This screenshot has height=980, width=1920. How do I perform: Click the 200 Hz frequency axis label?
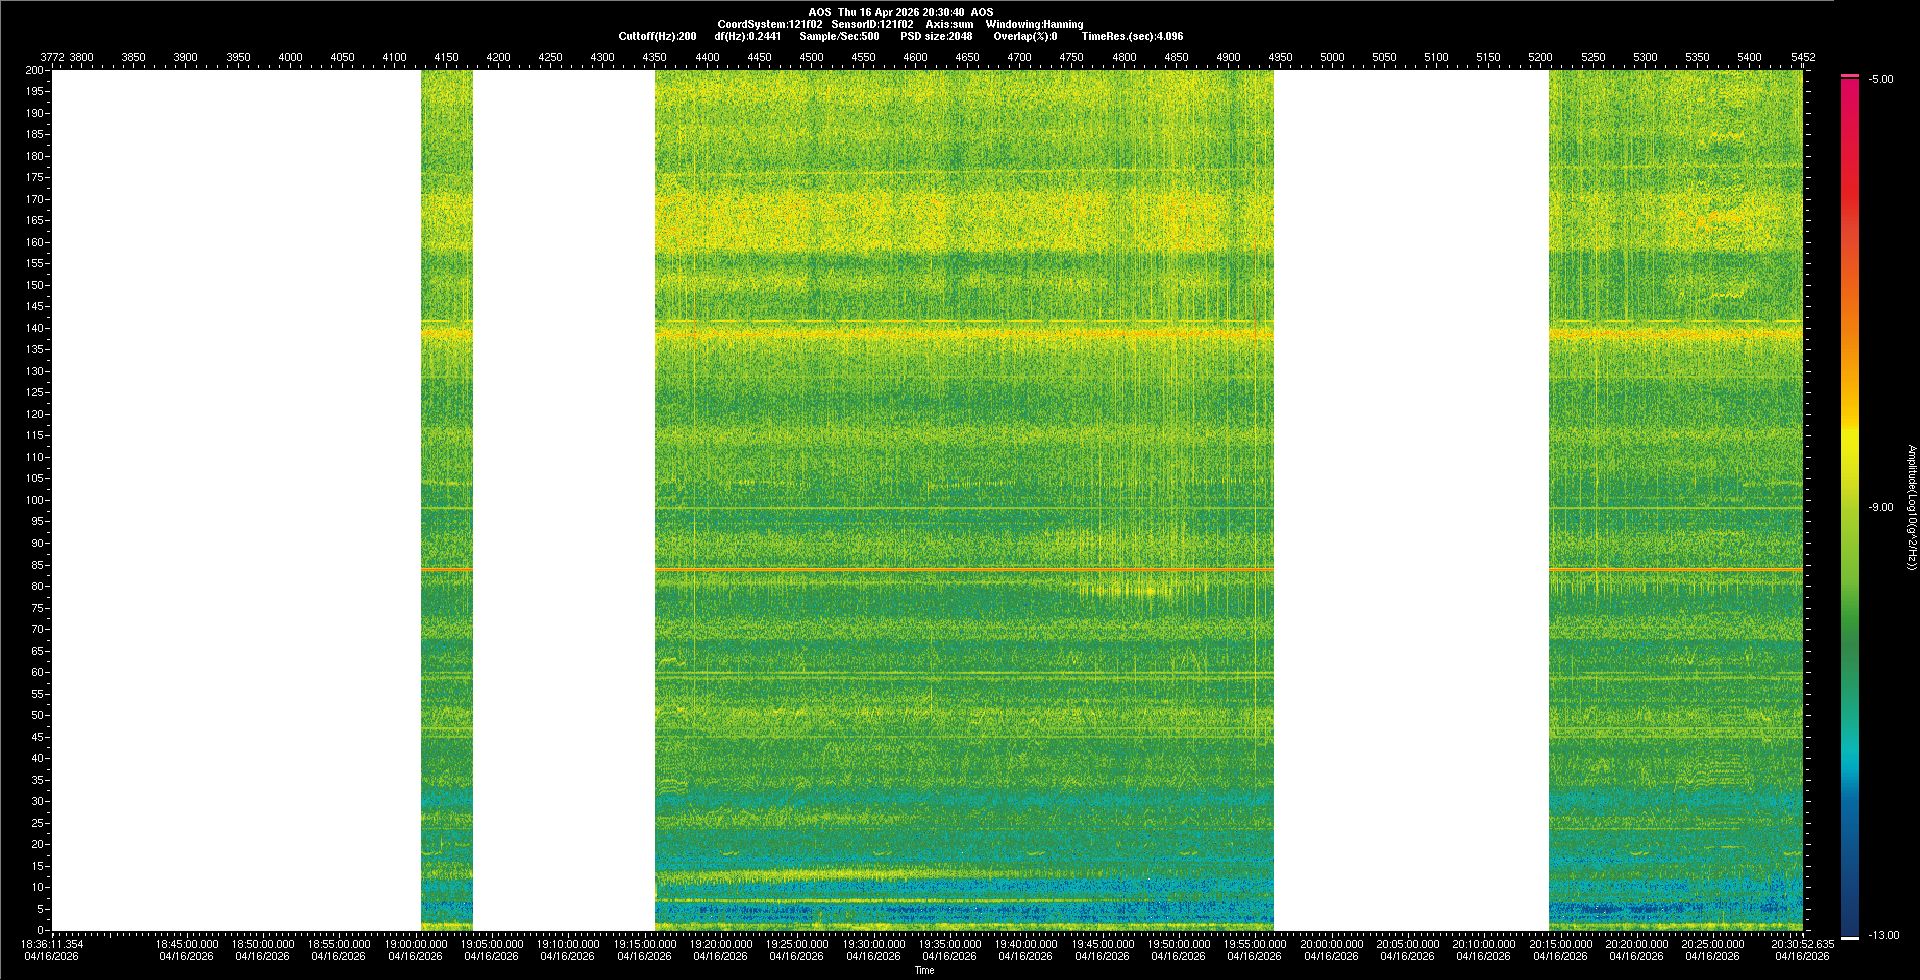pos(35,70)
